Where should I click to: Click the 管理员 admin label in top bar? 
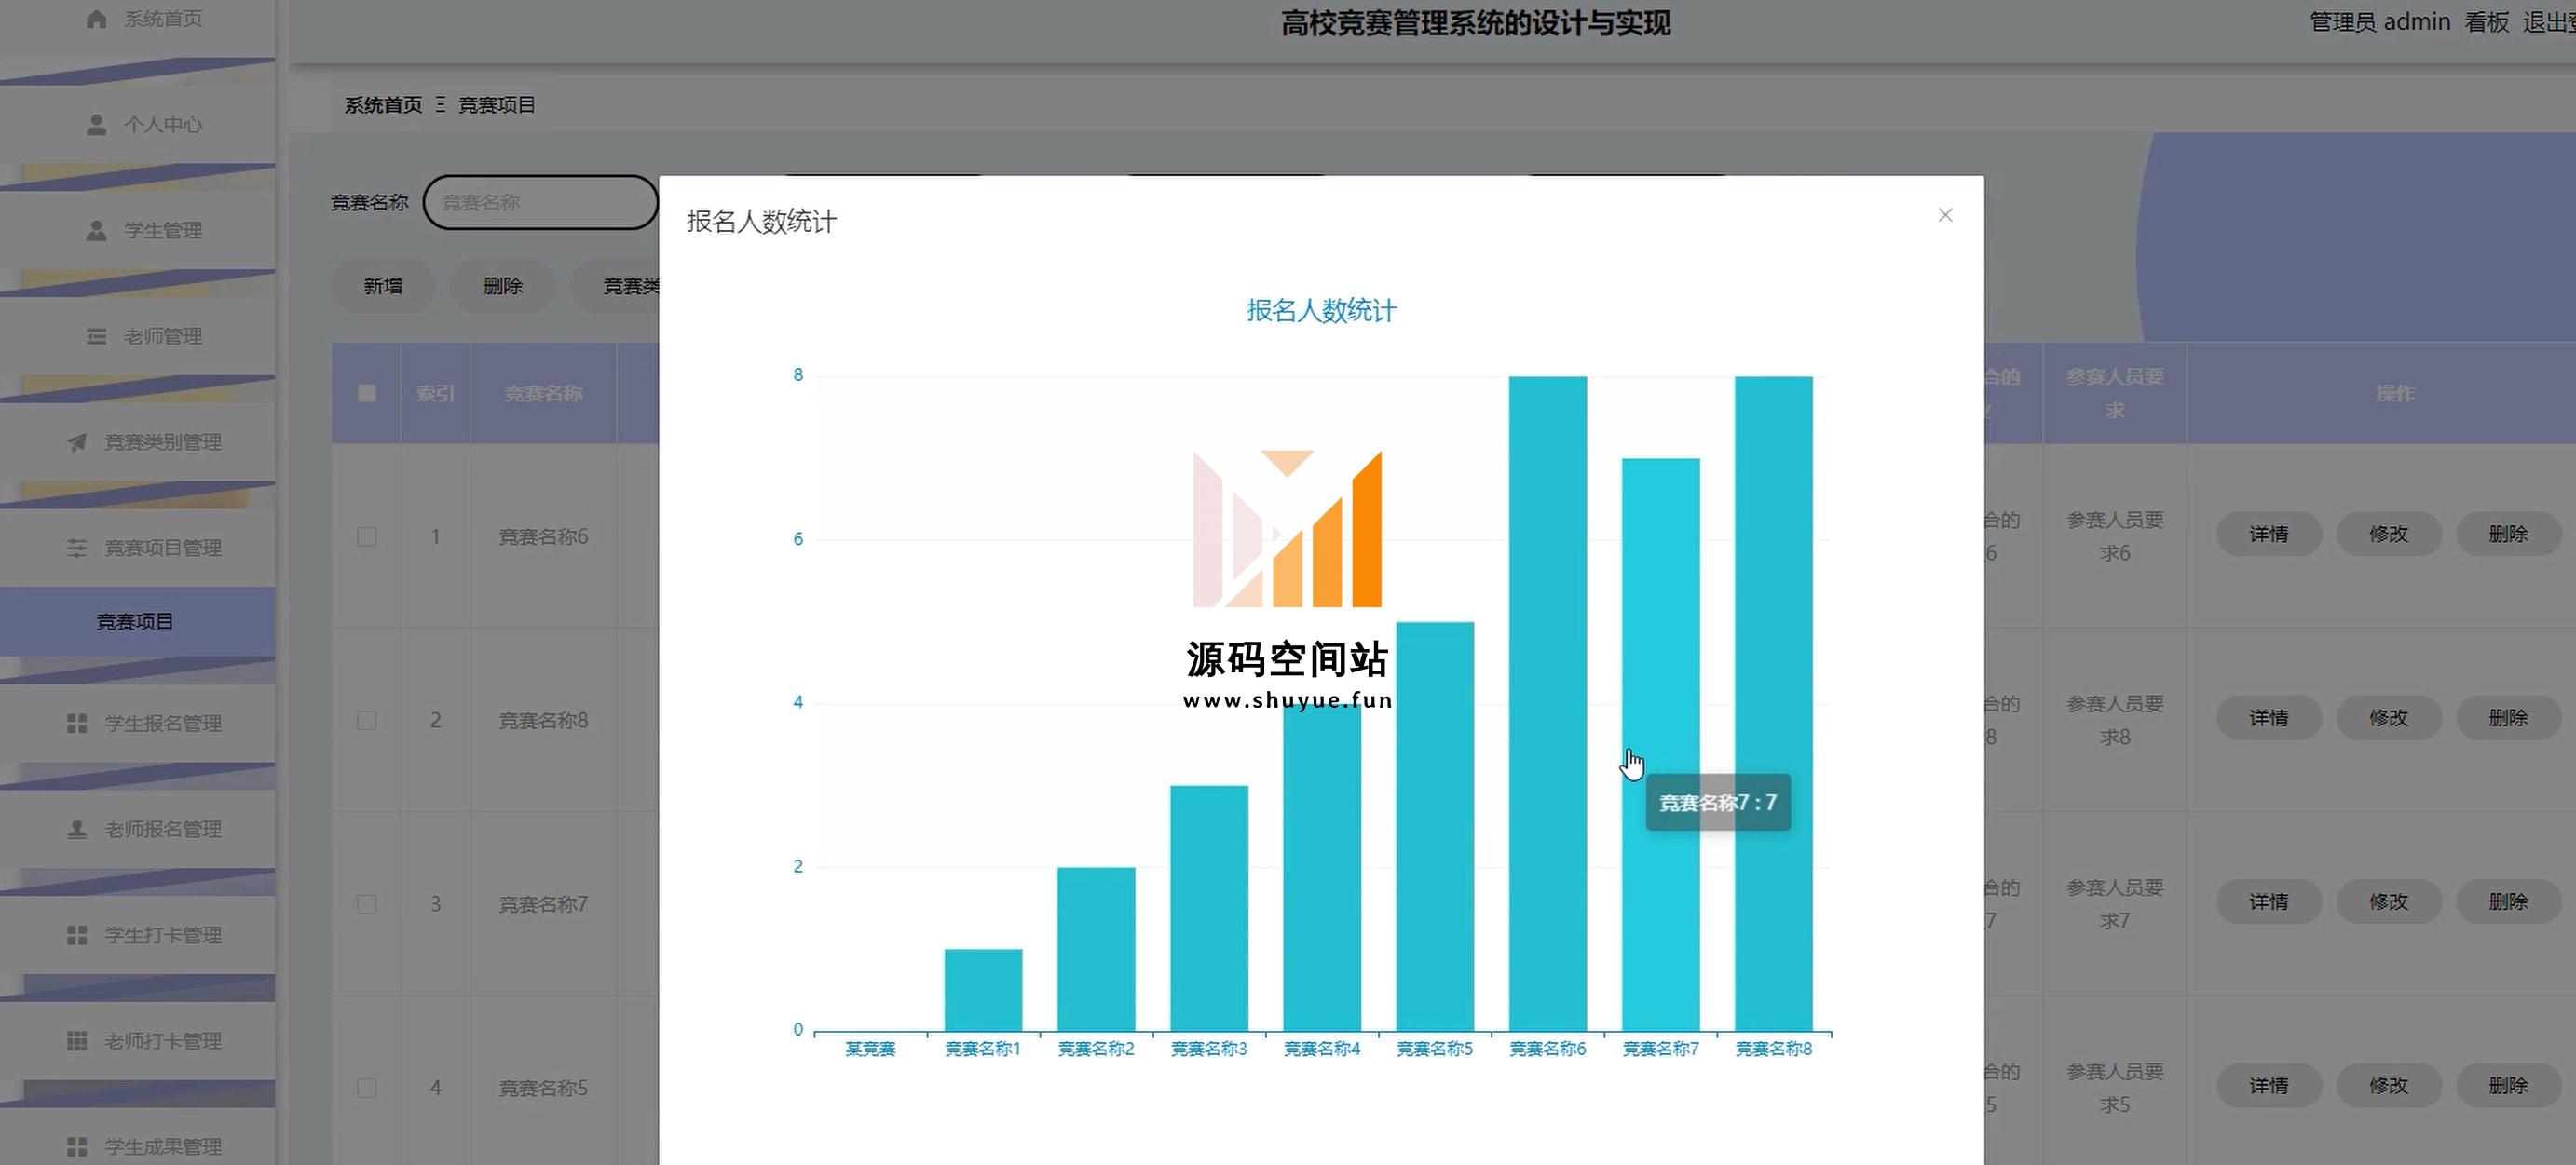(x=2380, y=22)
